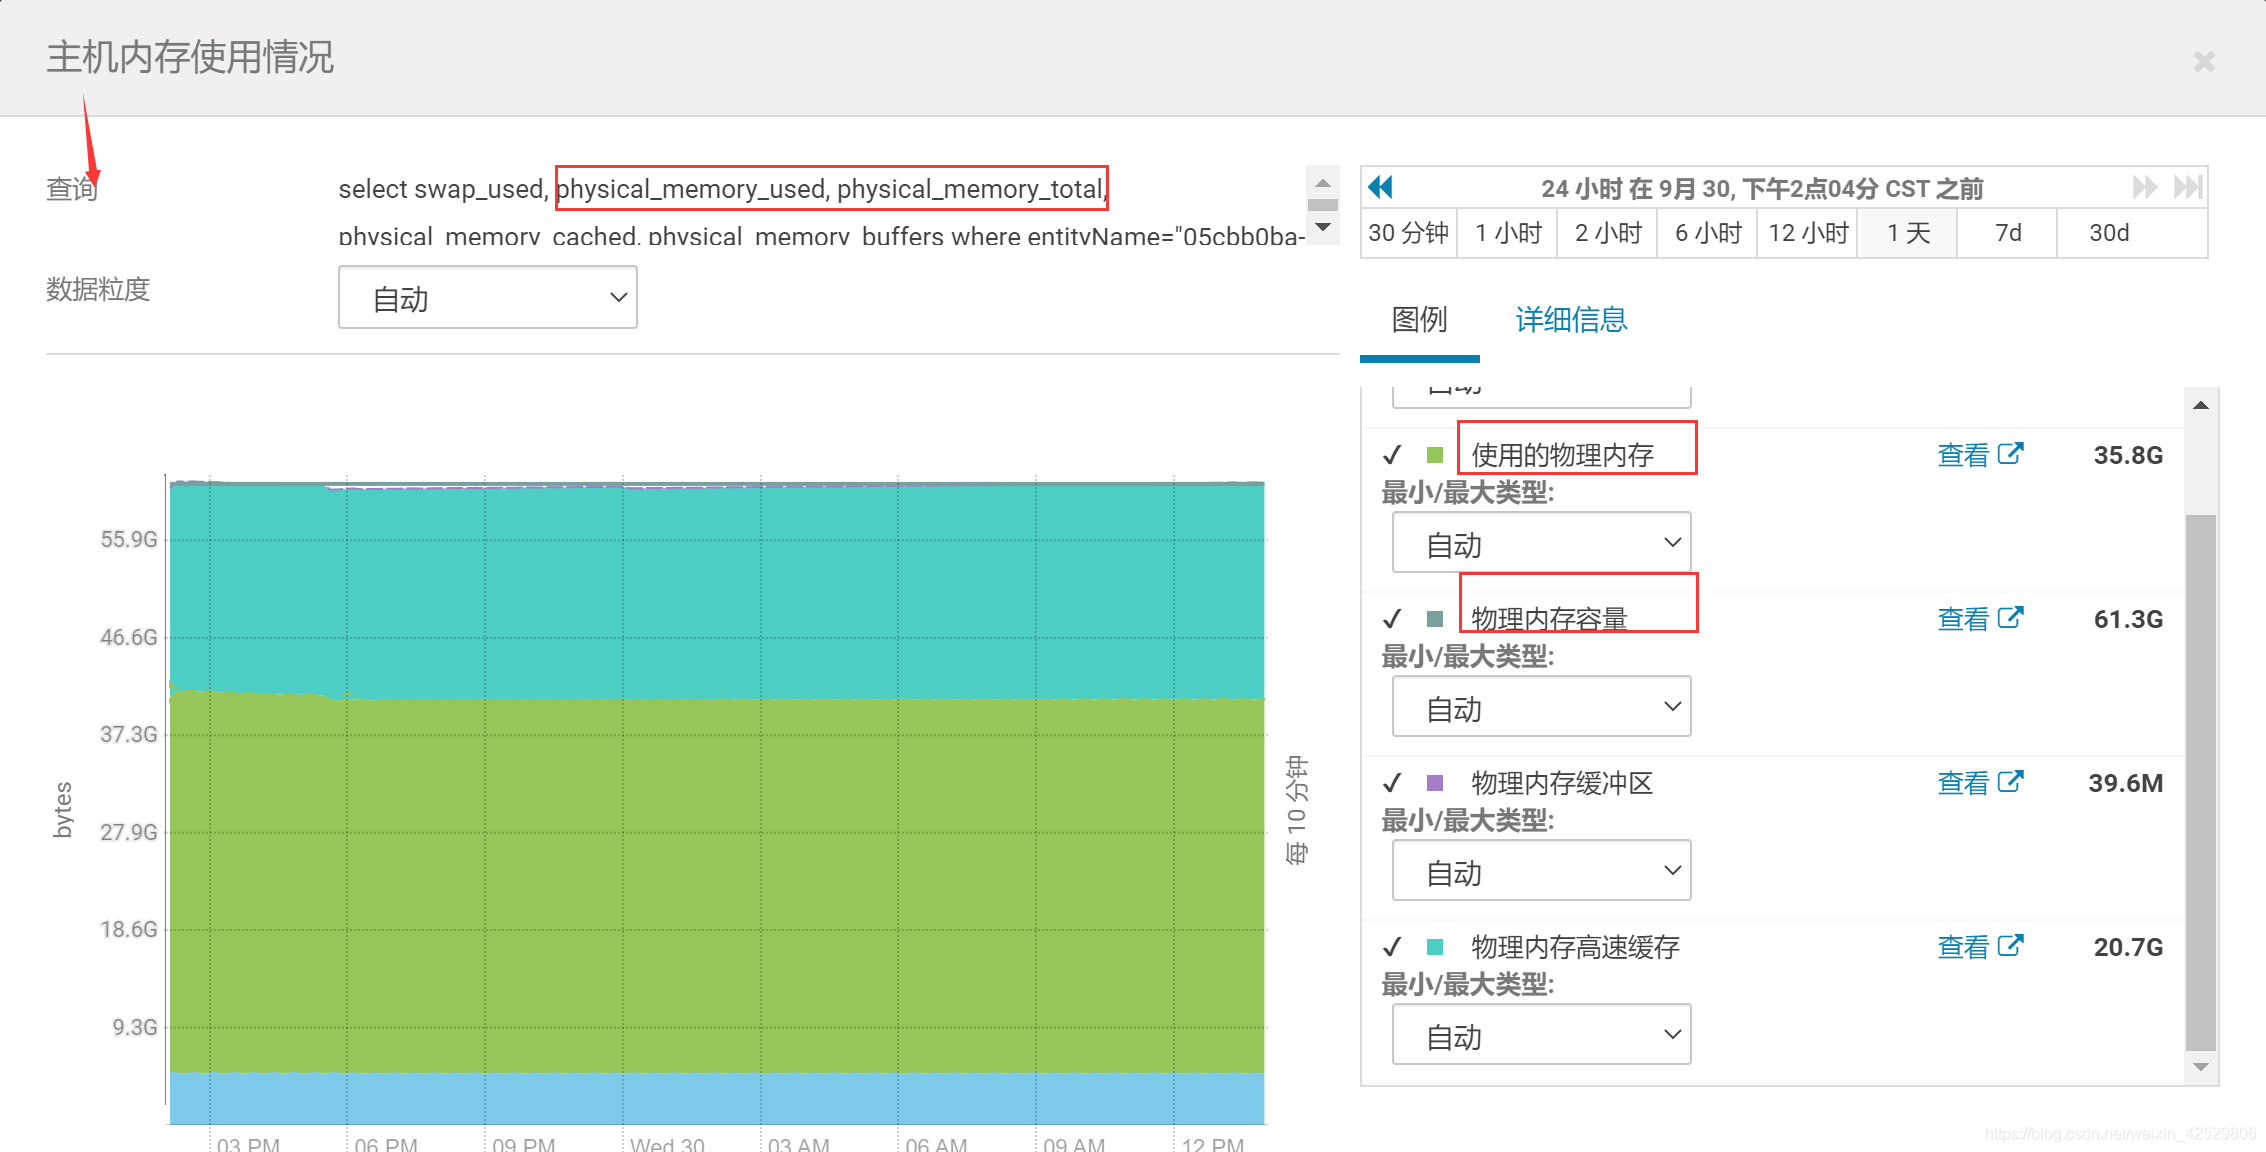Open external link icon for 物理内存缓冲区

click(x=2010, y=782)
